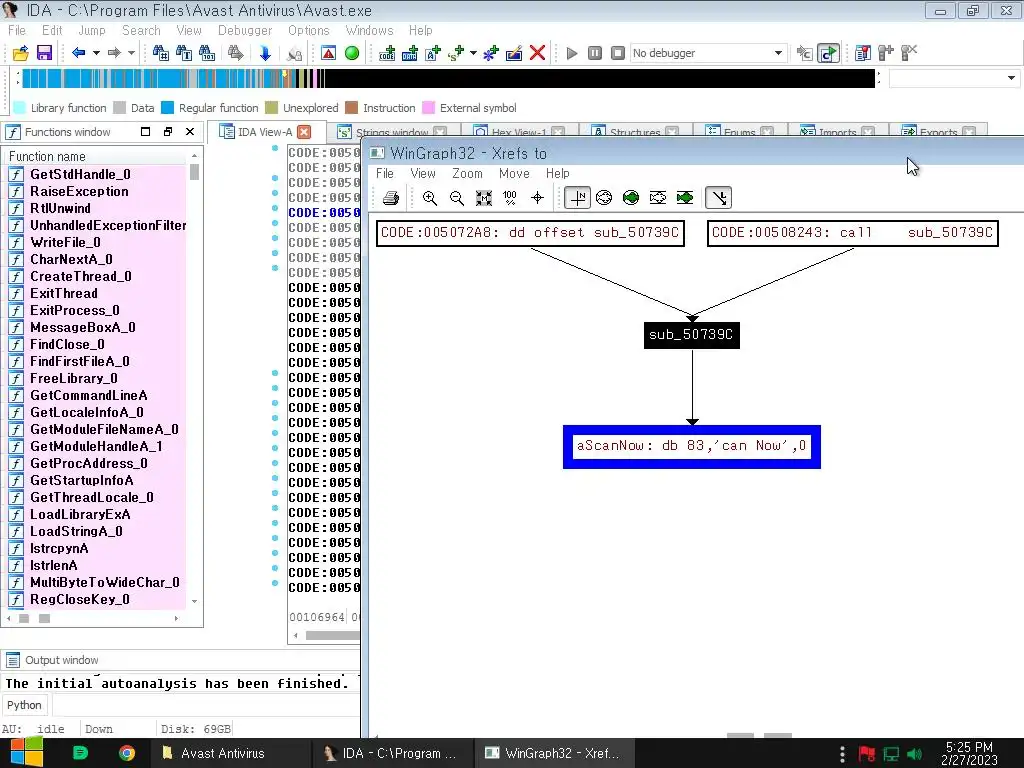Open the Options menu in IDA
This screenshot has width=1024, height=768.
coord(308,30)
